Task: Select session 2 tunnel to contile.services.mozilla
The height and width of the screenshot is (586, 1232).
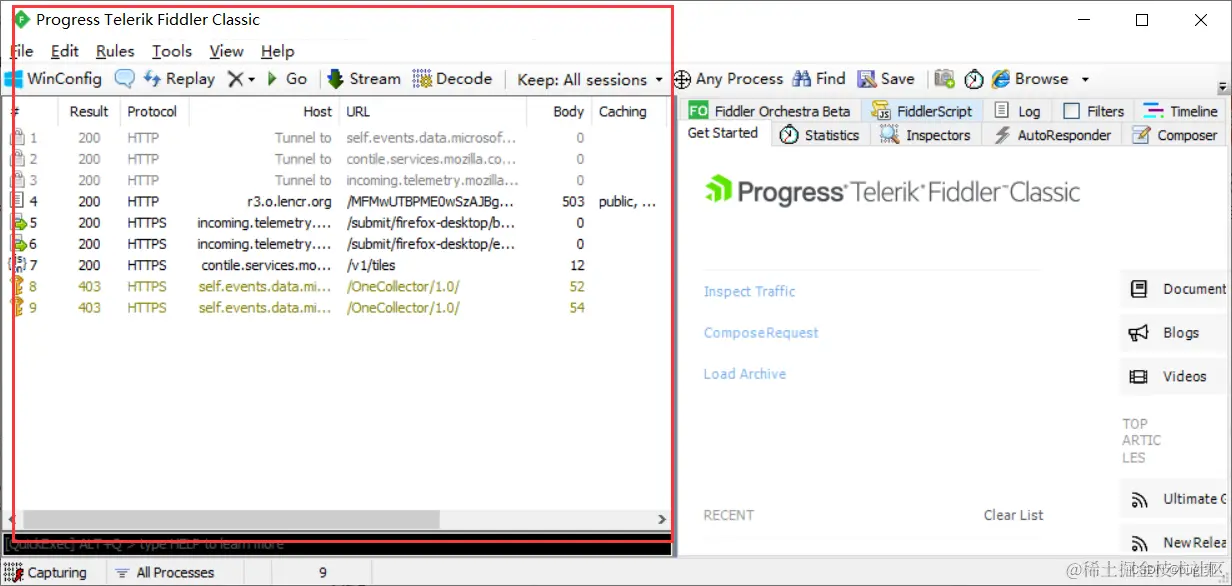Action: point(336,159)
